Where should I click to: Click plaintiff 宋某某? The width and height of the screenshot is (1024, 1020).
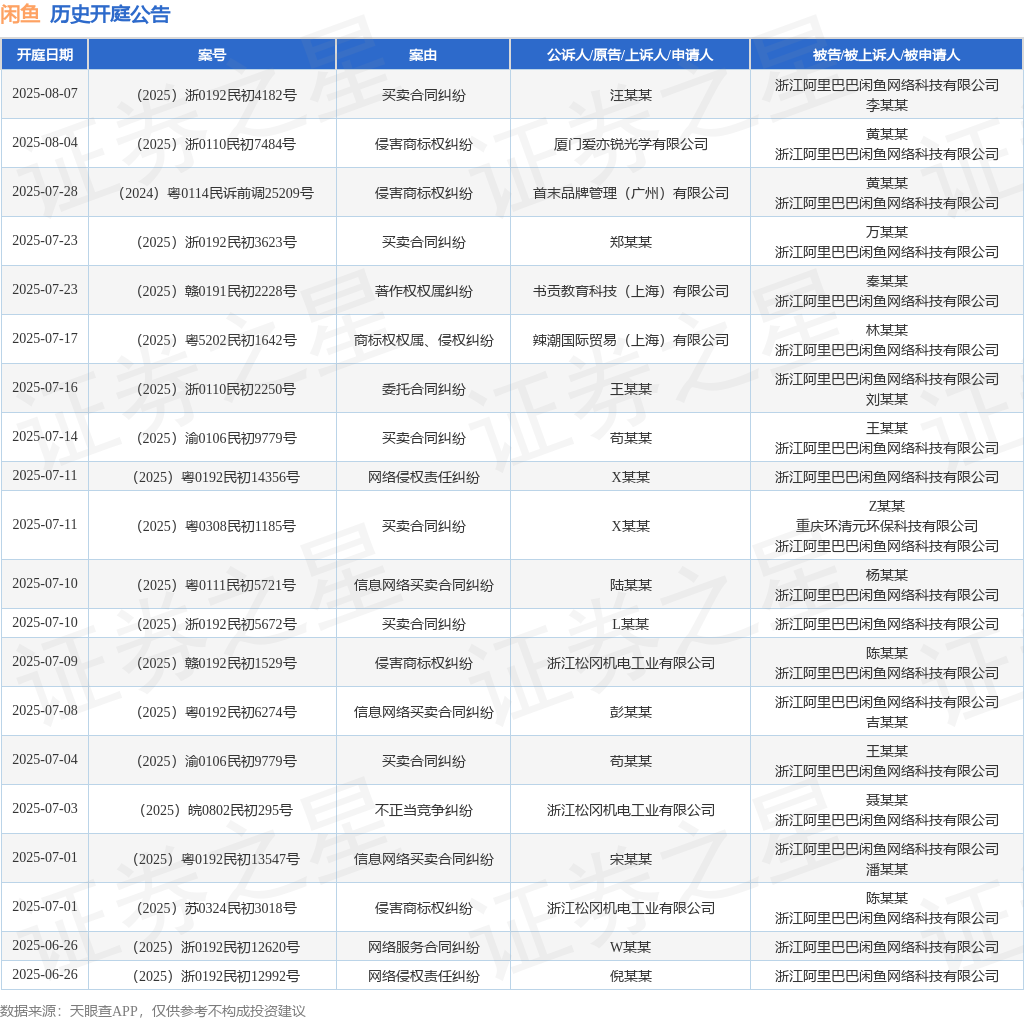point(630,859)
